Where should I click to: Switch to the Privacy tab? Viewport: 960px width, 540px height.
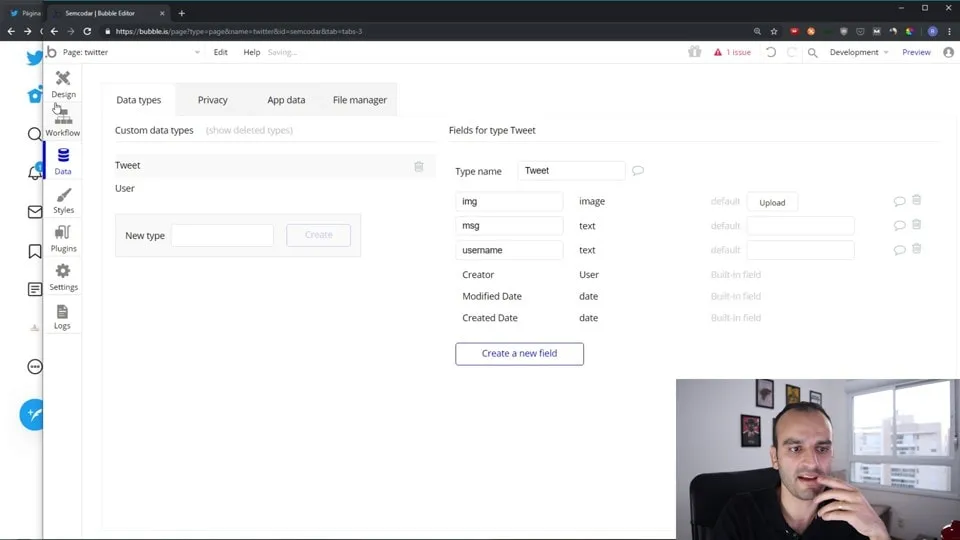[x=212, y=100]
